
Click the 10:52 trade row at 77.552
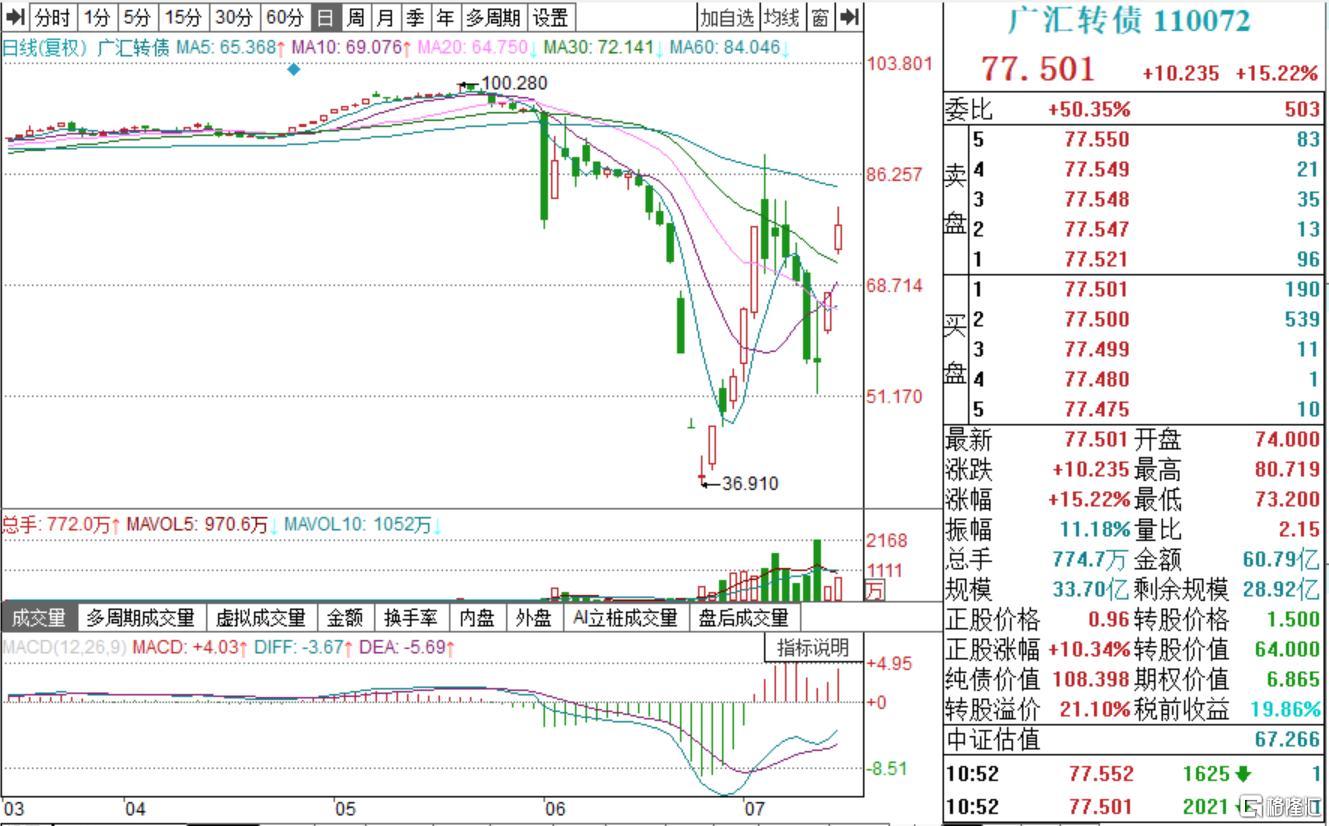tap(1135, 774)
